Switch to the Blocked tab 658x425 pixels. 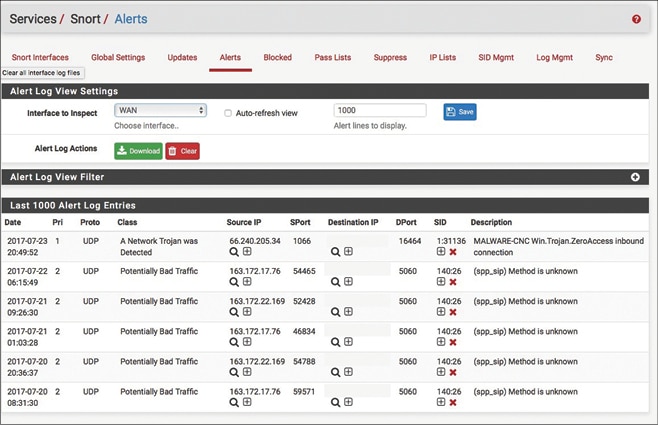[277, 58]
